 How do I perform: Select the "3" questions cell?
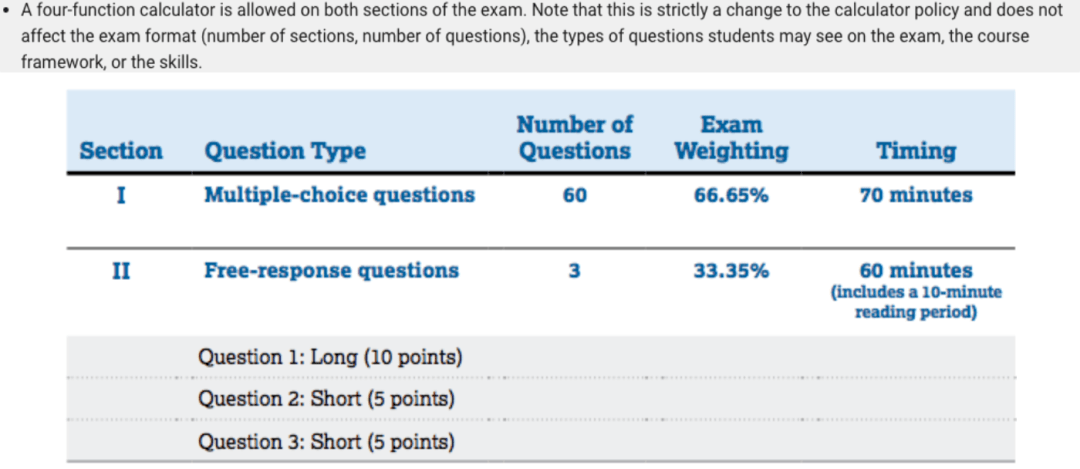[x=574, y=271]
